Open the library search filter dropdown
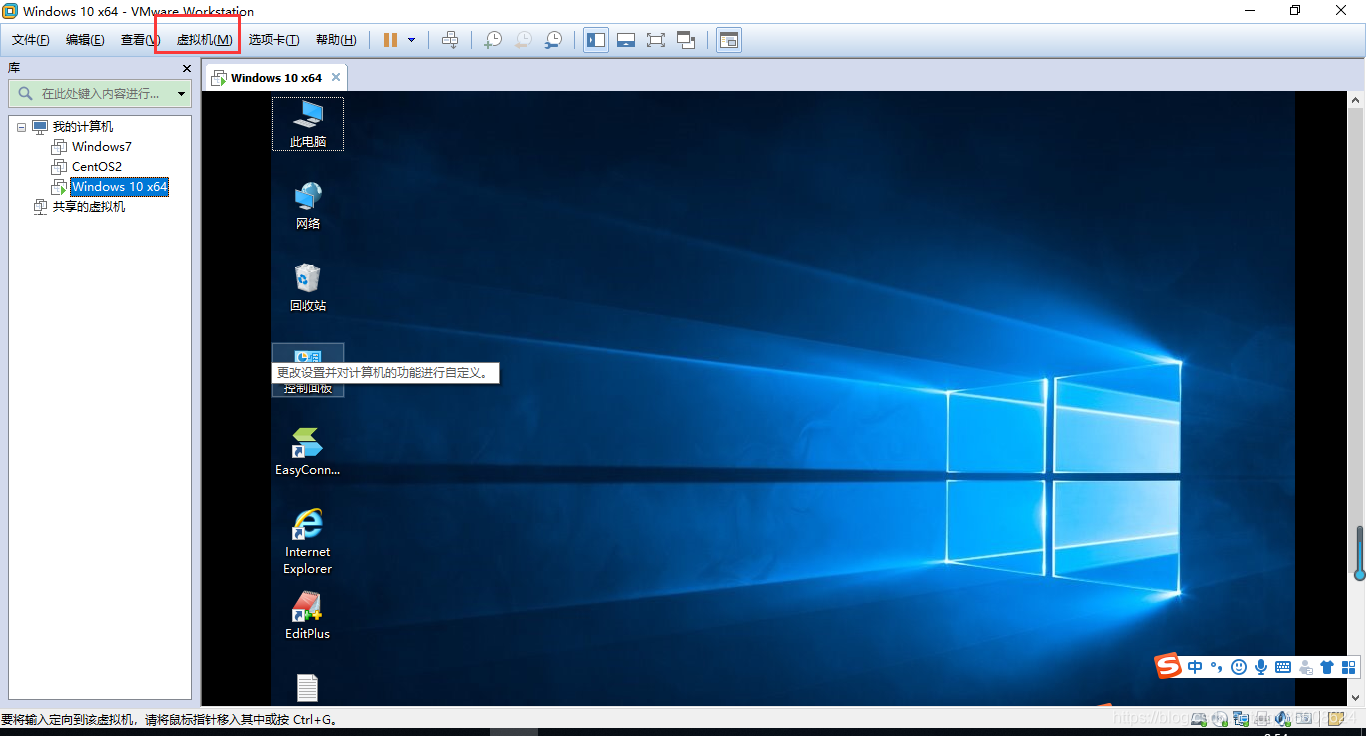 click(181, 94)
